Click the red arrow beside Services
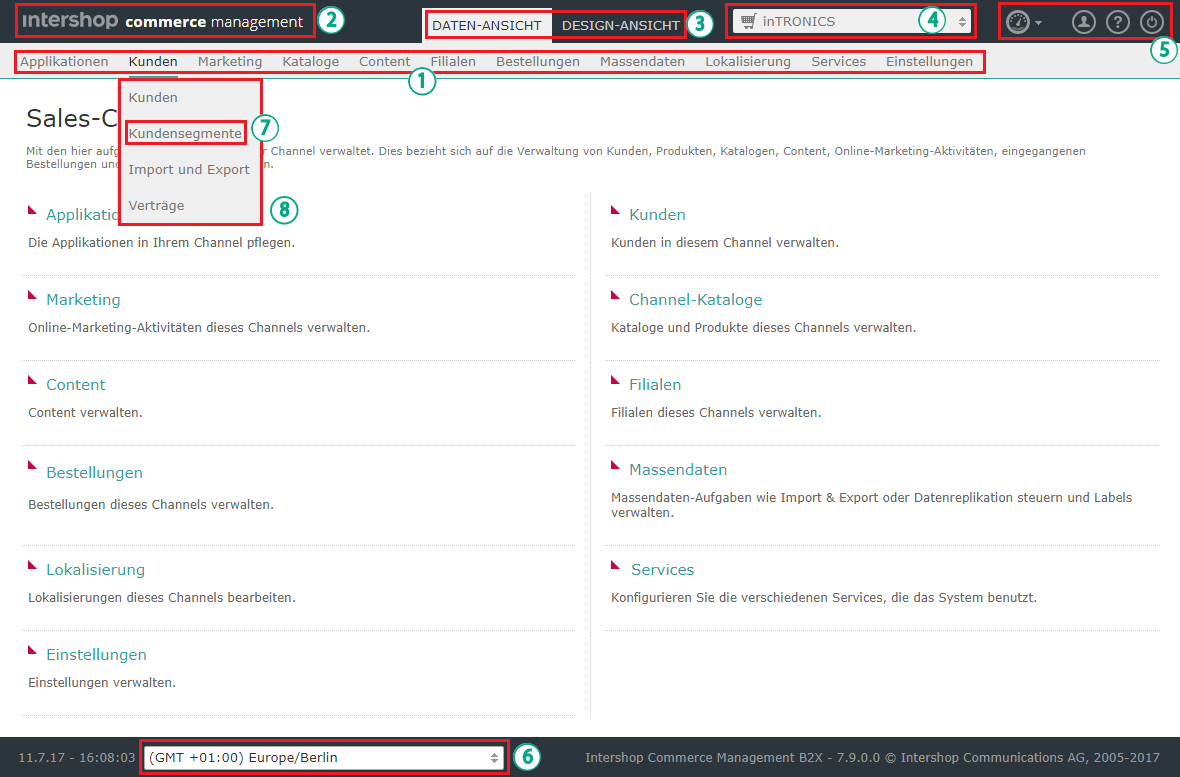Image resolution: width=1180 pixels, height=777 pixels. click(617, 566)
